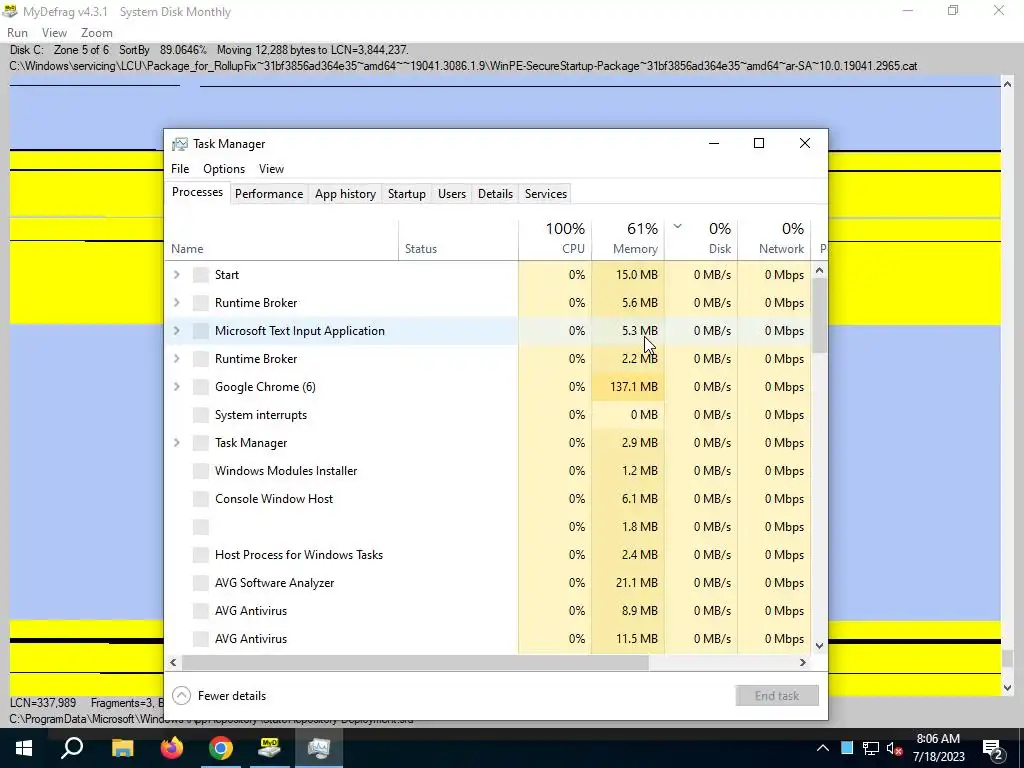Click the 137.1 MB memory cell
1024x768 pixels.
tap(628, 387)
